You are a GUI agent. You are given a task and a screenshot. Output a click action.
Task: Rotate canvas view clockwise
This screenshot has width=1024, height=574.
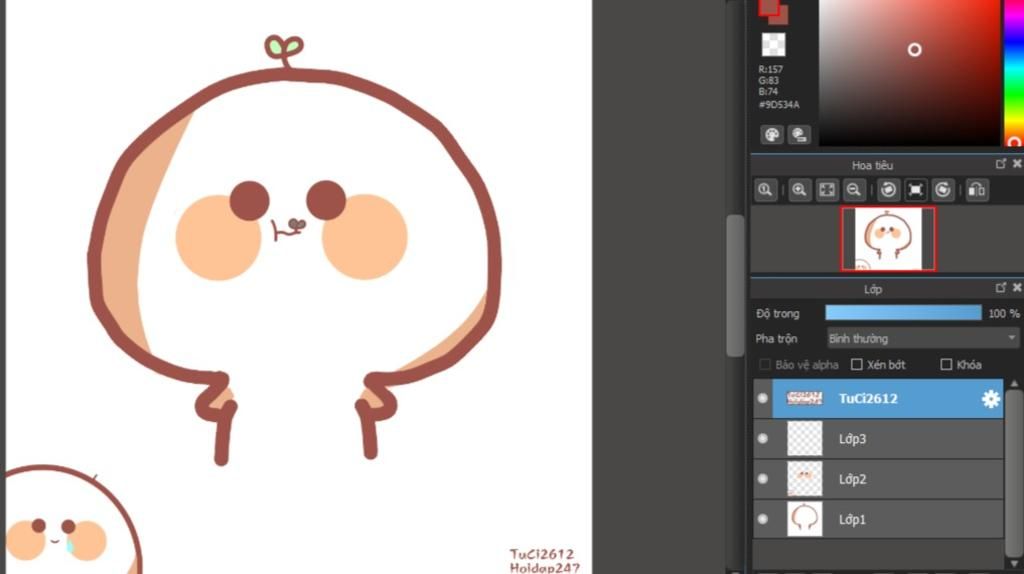943,190
